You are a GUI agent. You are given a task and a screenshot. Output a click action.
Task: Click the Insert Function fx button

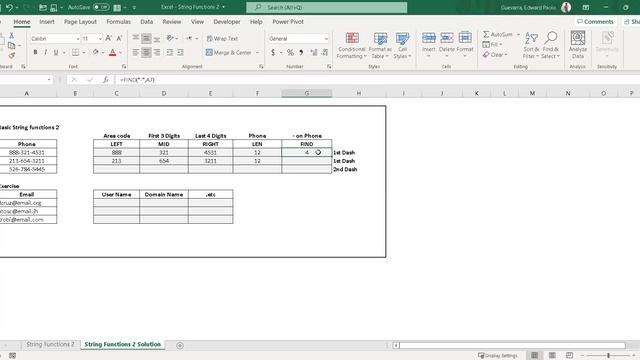pos(105,80)
